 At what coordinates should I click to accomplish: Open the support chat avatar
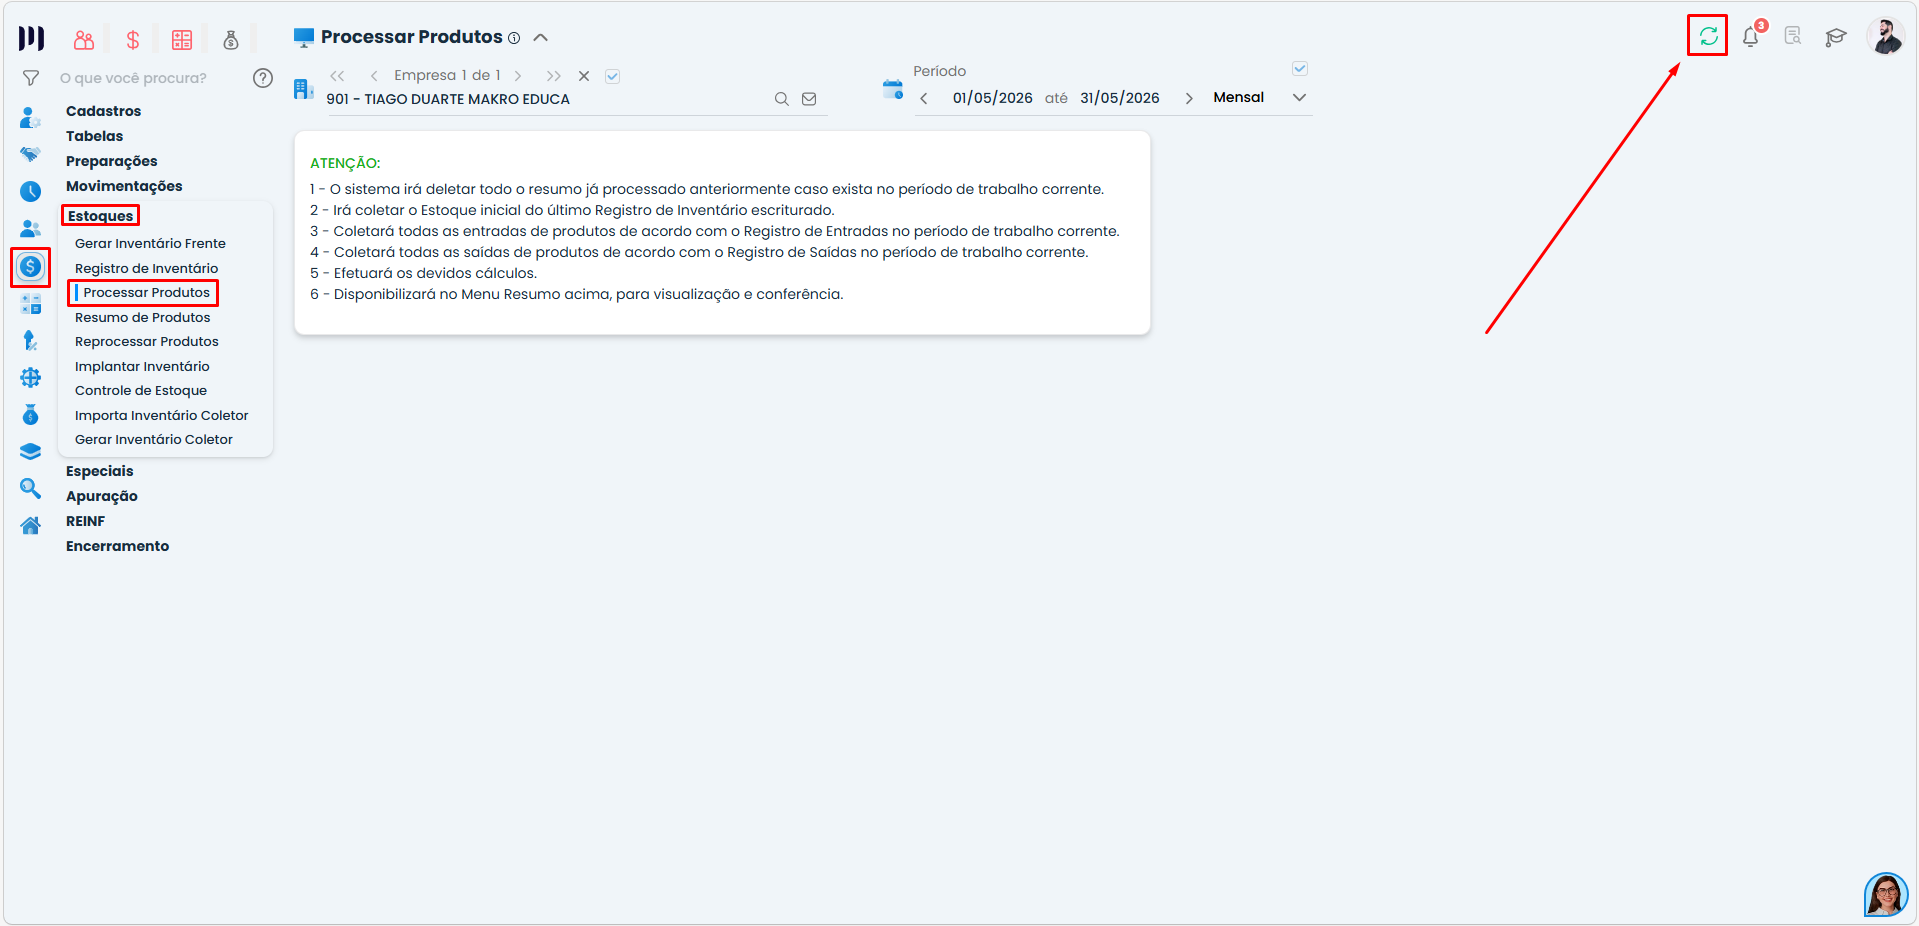click(1886, 895)
